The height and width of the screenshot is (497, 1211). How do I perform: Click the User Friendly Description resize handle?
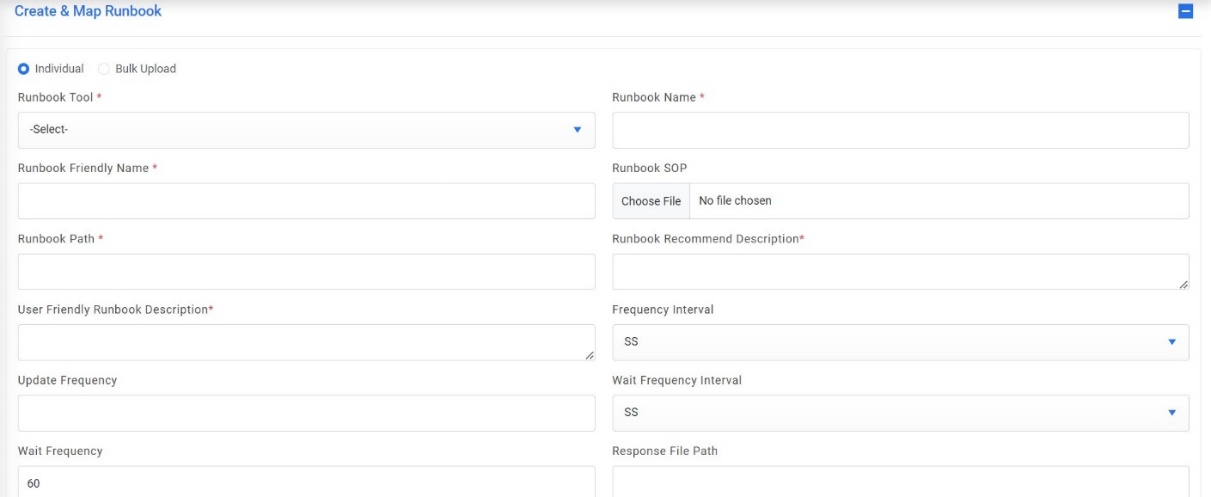tap(590, 355)
